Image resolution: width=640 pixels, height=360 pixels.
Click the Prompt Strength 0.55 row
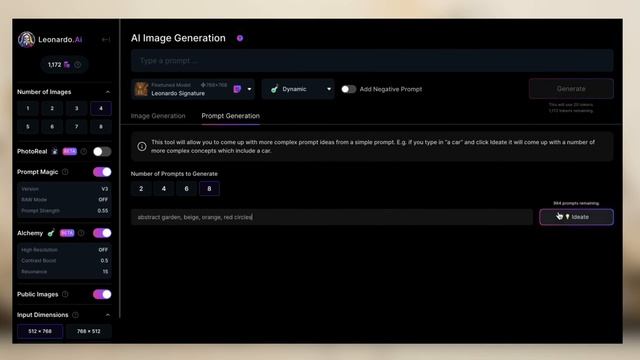point(64,211)
